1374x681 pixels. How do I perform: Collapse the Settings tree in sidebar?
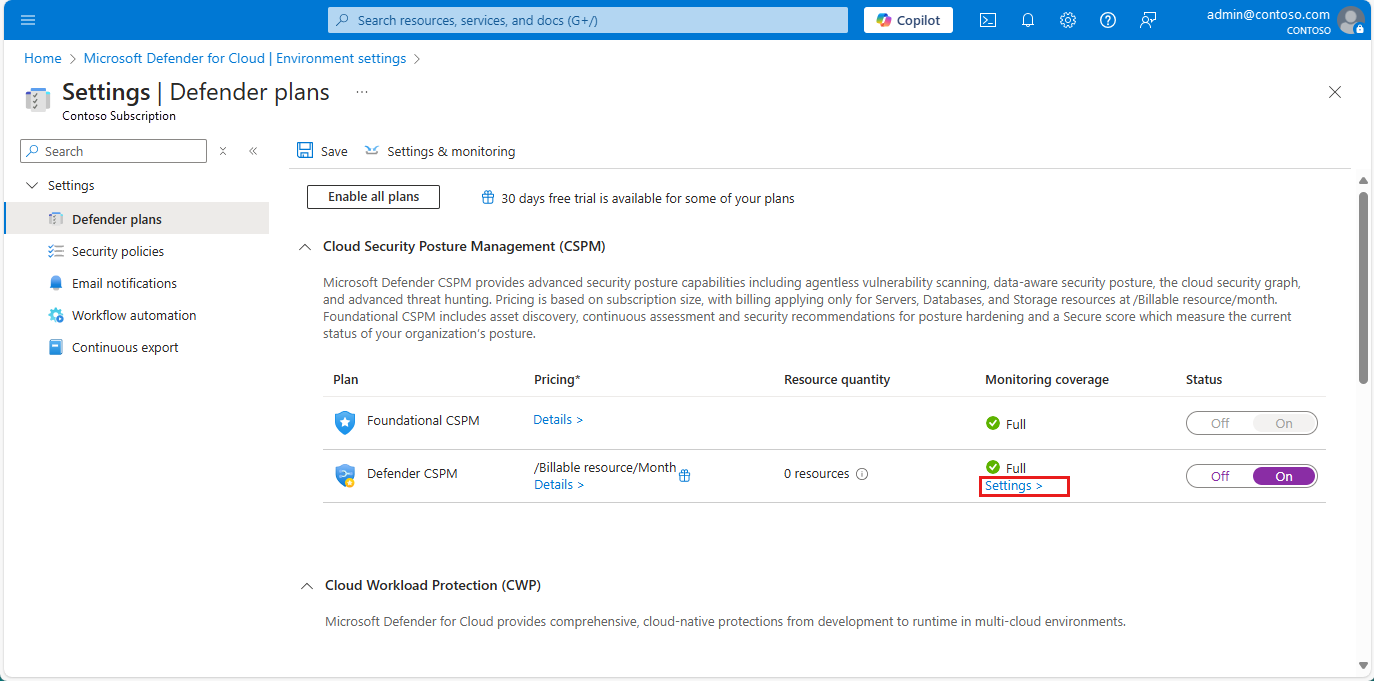(32, 186)
